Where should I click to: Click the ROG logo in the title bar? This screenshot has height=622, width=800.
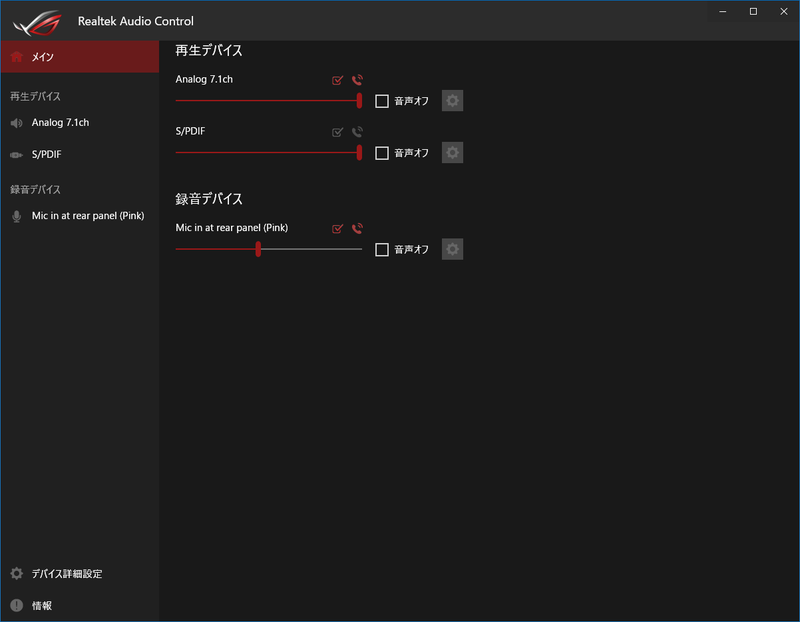(x=36, y=20)
